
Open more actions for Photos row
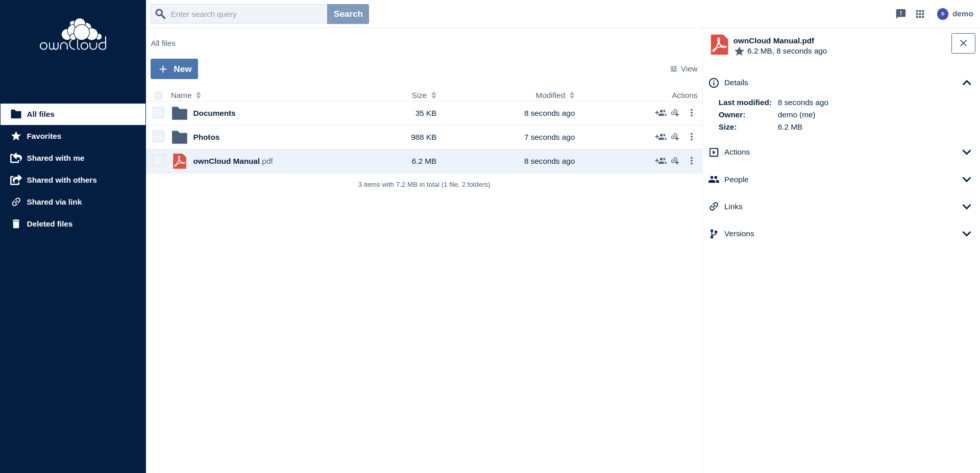point(691,137)
